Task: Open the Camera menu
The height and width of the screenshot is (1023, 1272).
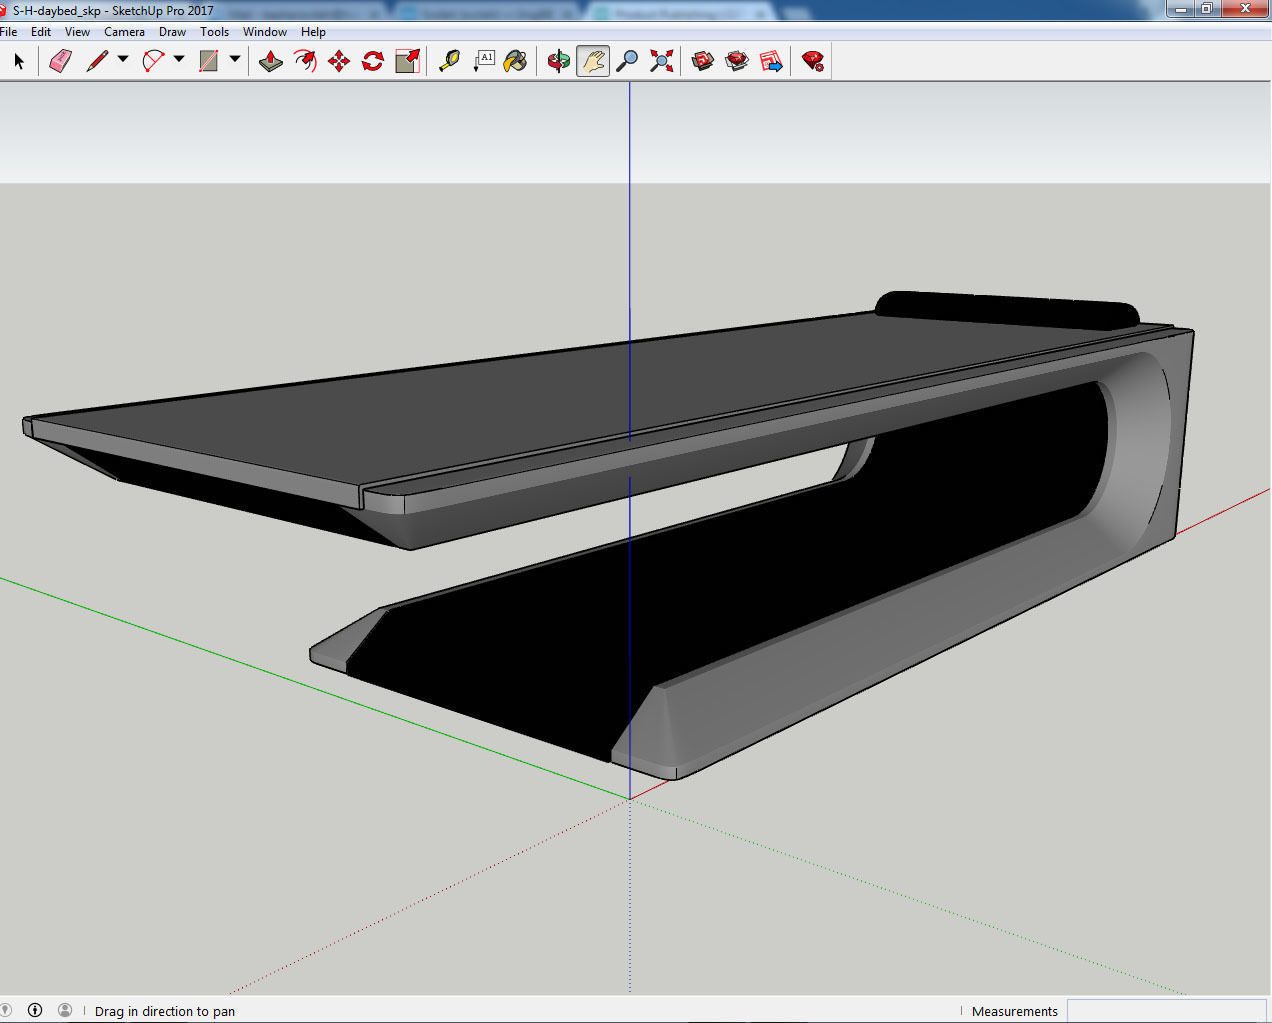Action: click(124, 32)
